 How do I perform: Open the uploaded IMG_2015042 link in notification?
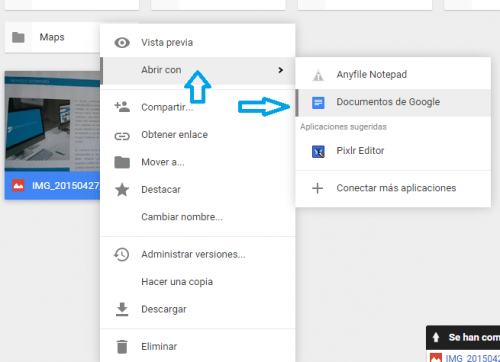coord(473,358)
